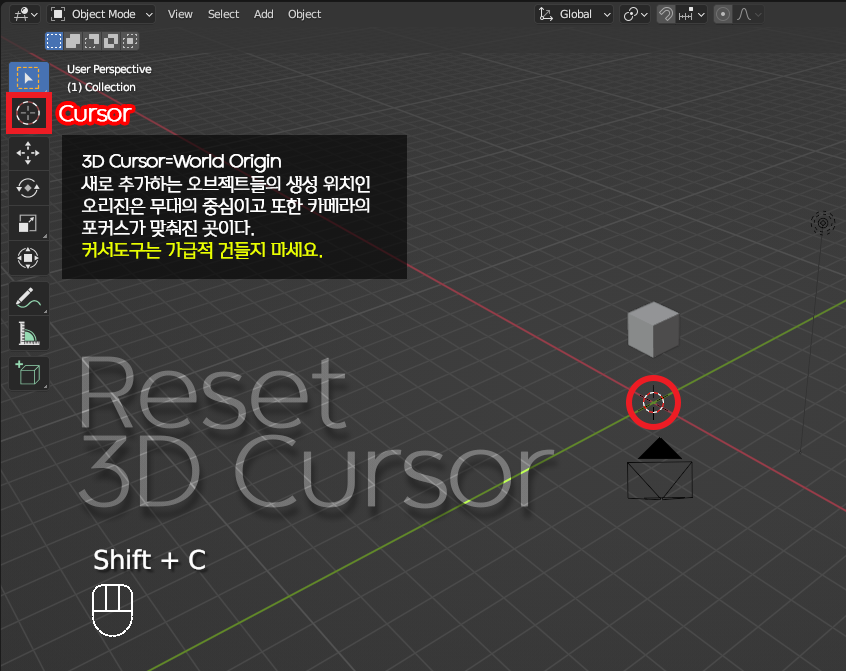Set selection mode to Extend
The height and width of the screenshot is (671, 846).
(x=73, y=41)
